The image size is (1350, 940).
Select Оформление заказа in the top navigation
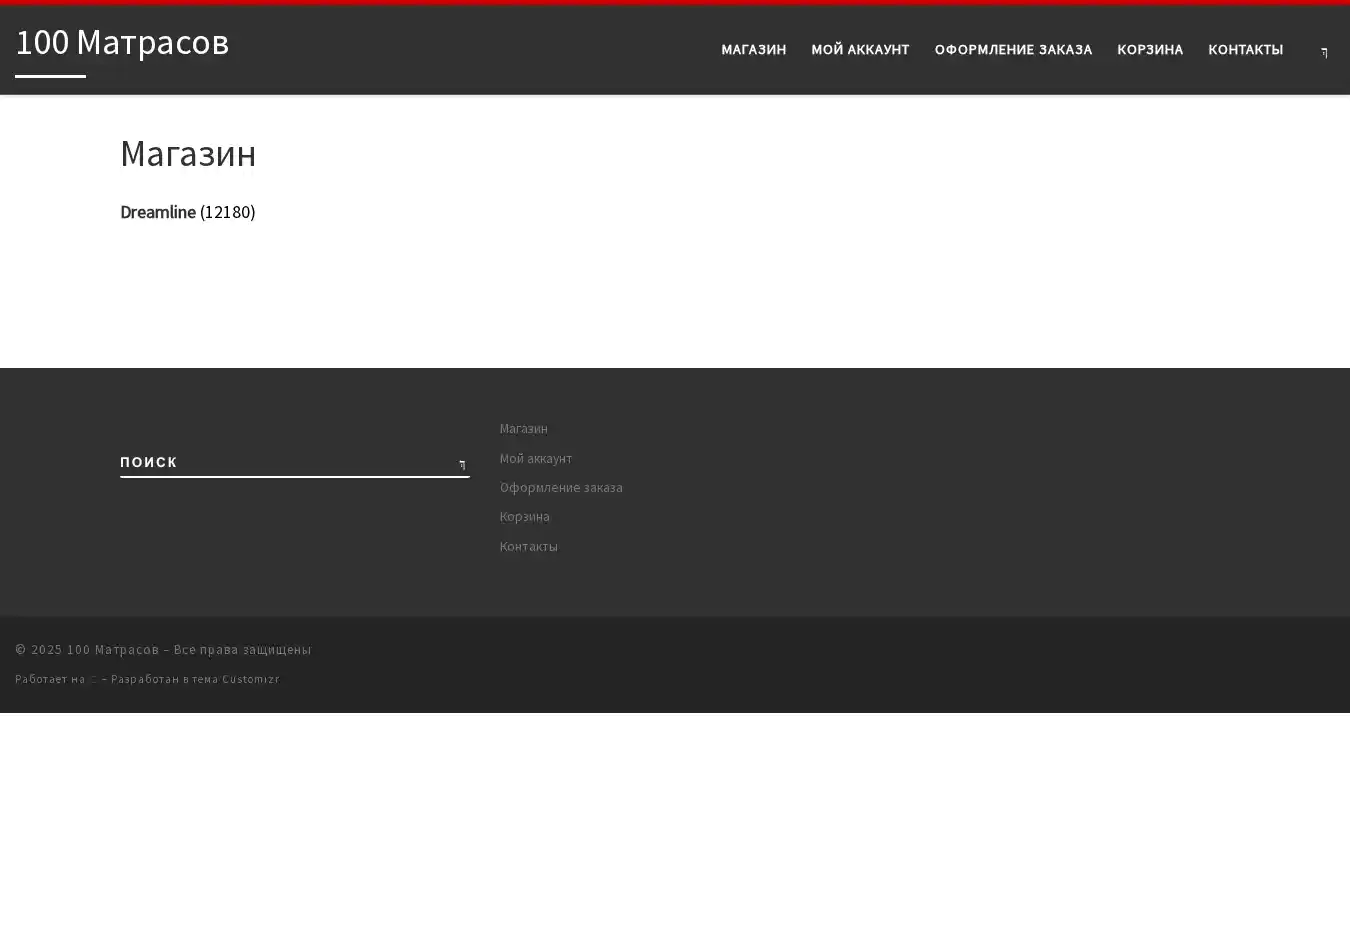coord(1013,50)
